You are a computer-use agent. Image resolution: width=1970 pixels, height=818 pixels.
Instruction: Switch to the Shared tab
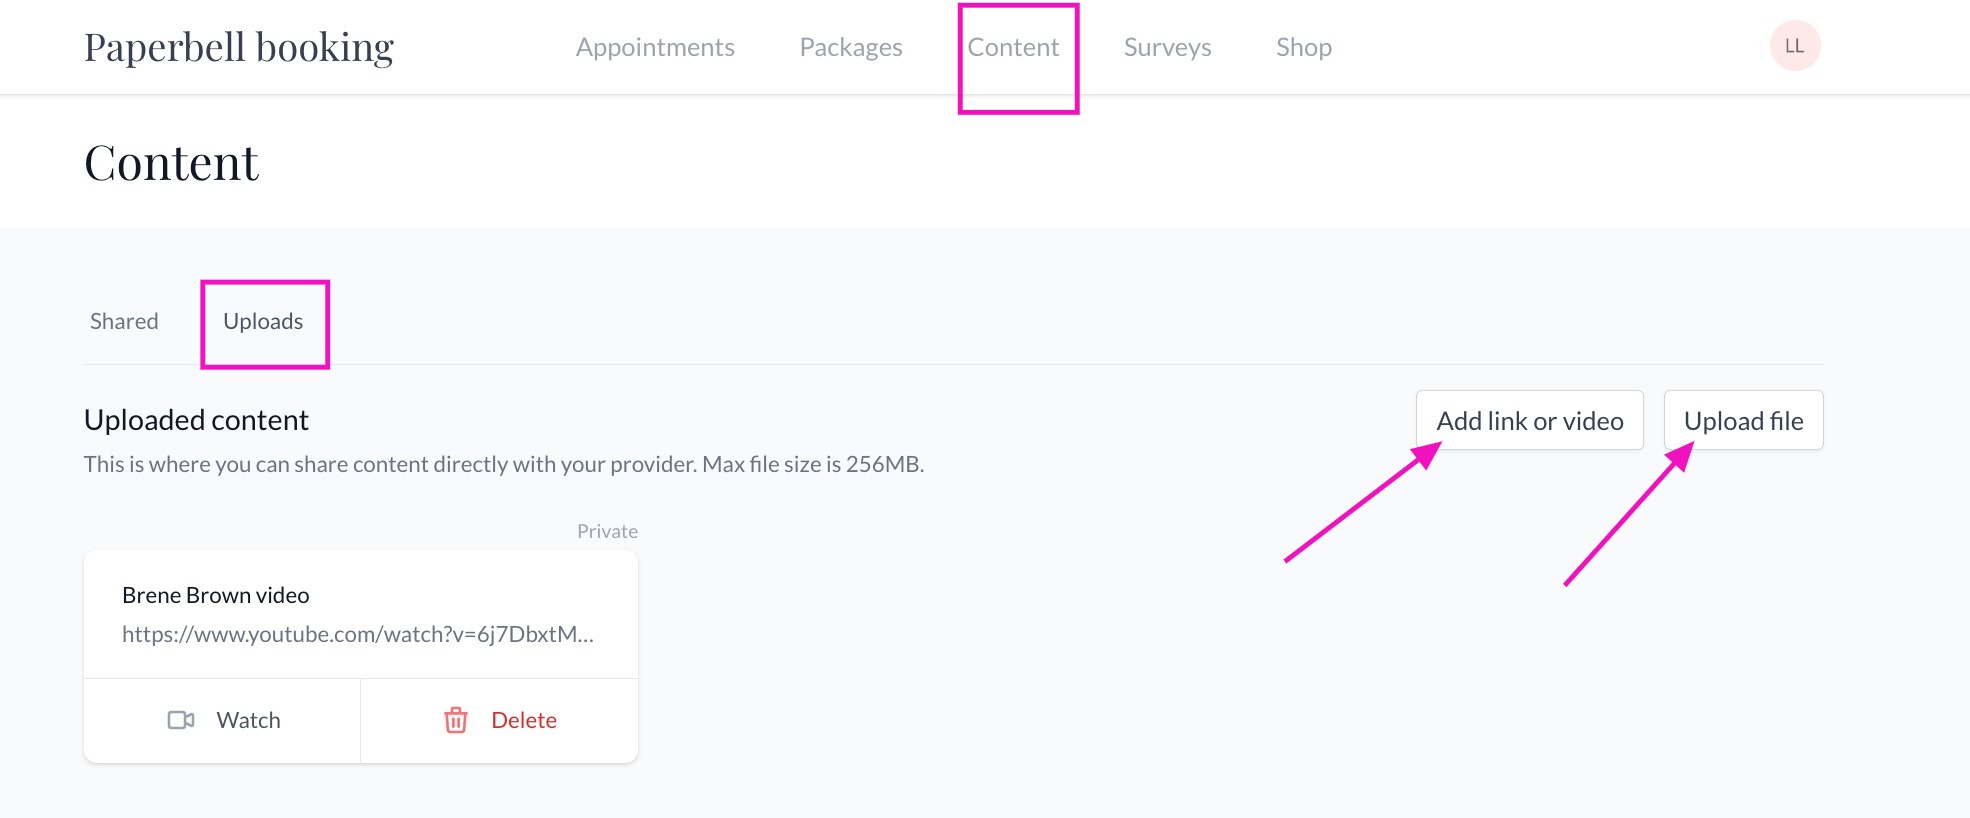(x=124, y=321)
